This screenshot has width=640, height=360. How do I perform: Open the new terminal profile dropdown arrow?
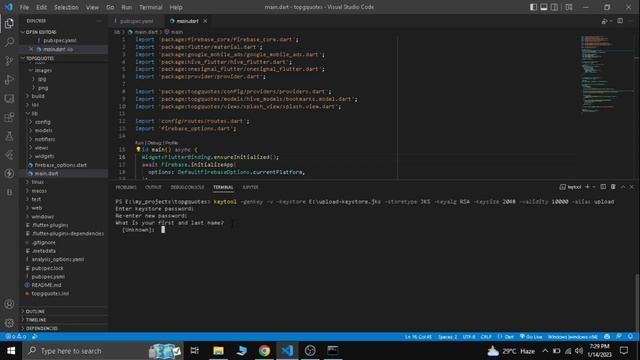click(594, 187)
